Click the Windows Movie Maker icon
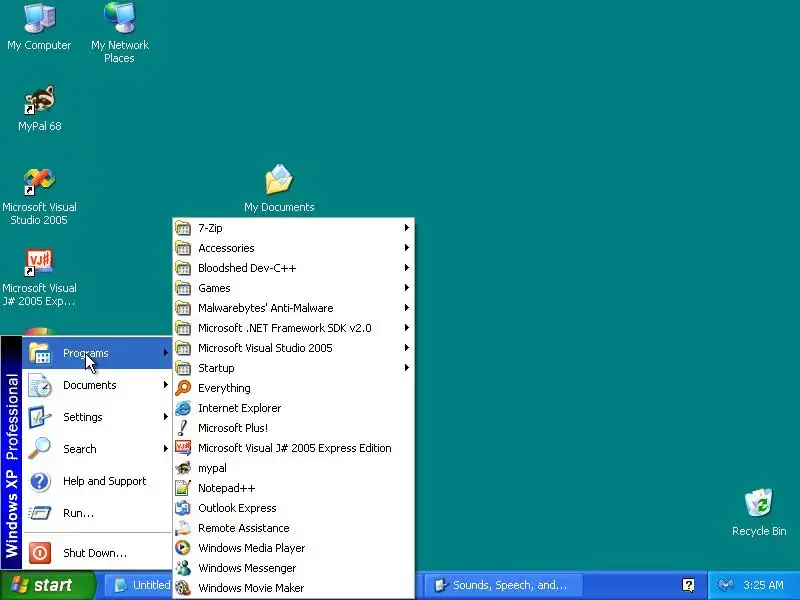Screen dimensions: 800x600 click(183, 588)
